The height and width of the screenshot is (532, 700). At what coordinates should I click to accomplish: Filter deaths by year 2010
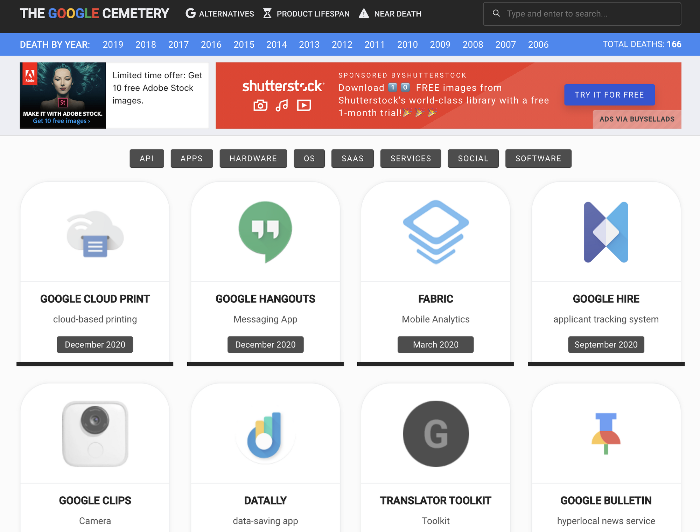pyautogui.click(x=407, y=45)
